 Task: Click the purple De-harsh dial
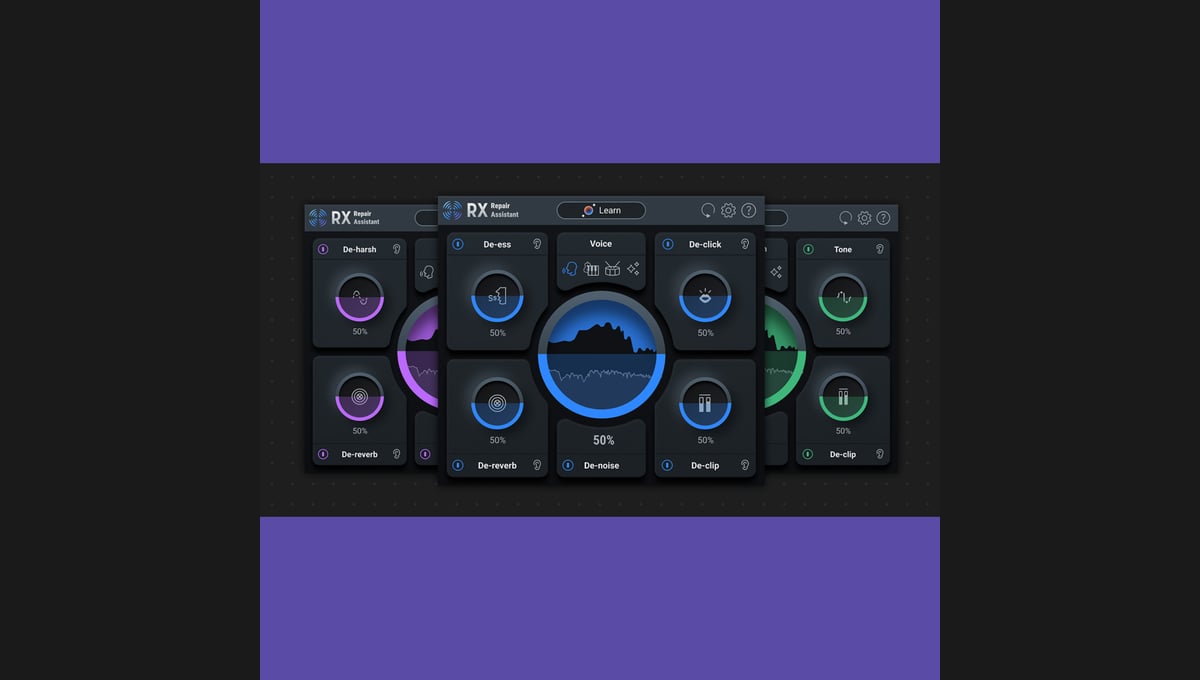pyautogui.click(x=359, y=297)
